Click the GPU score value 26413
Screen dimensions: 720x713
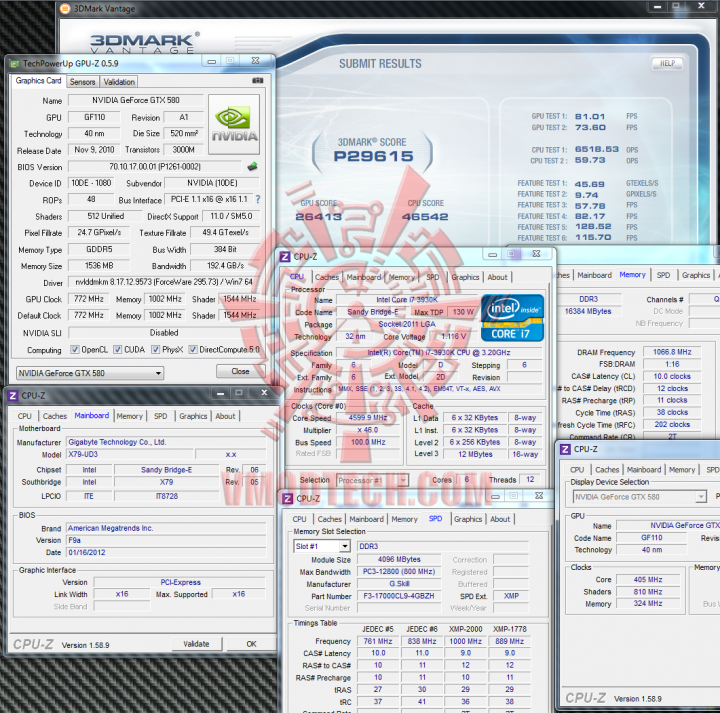coord(318,217)
